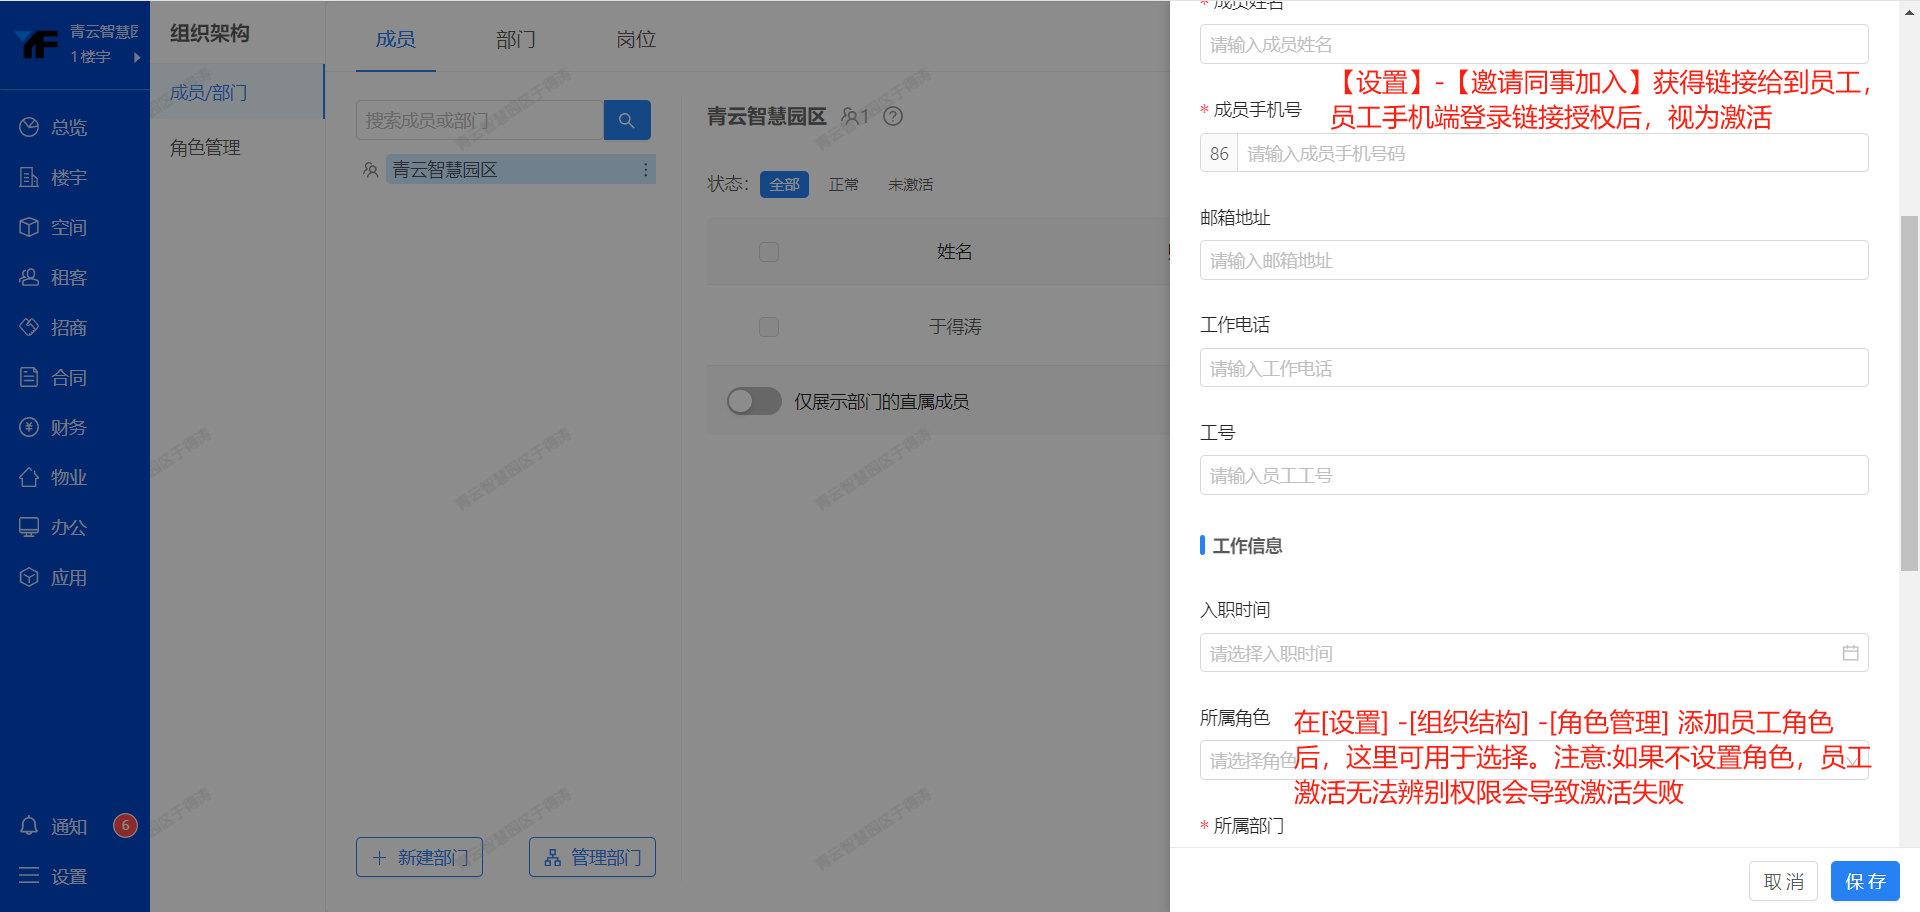This screenshot has height=912, width=1920.
Task: Open the 设置 settings menu icon
Action: (29, 876)
